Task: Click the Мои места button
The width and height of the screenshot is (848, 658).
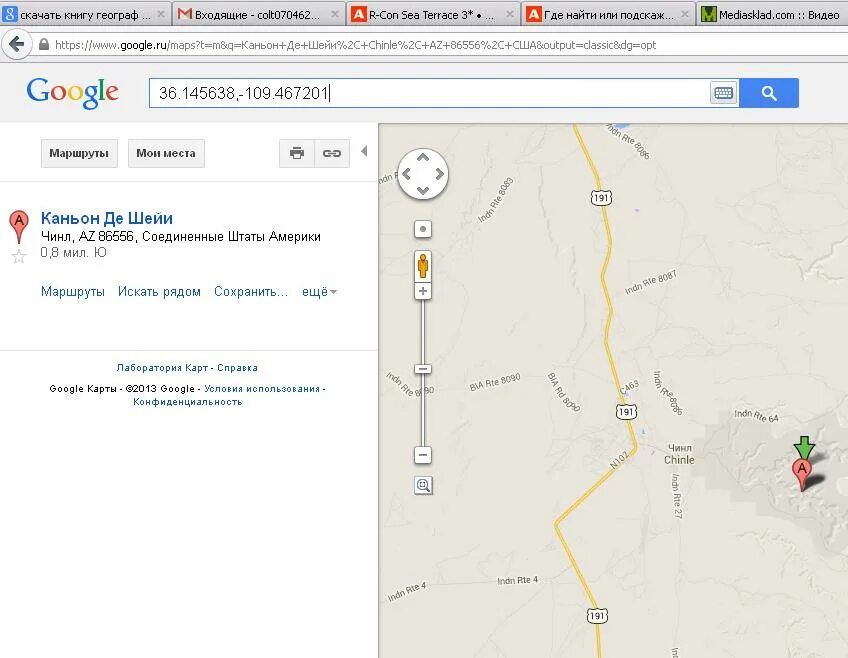Action: (166, 153)
